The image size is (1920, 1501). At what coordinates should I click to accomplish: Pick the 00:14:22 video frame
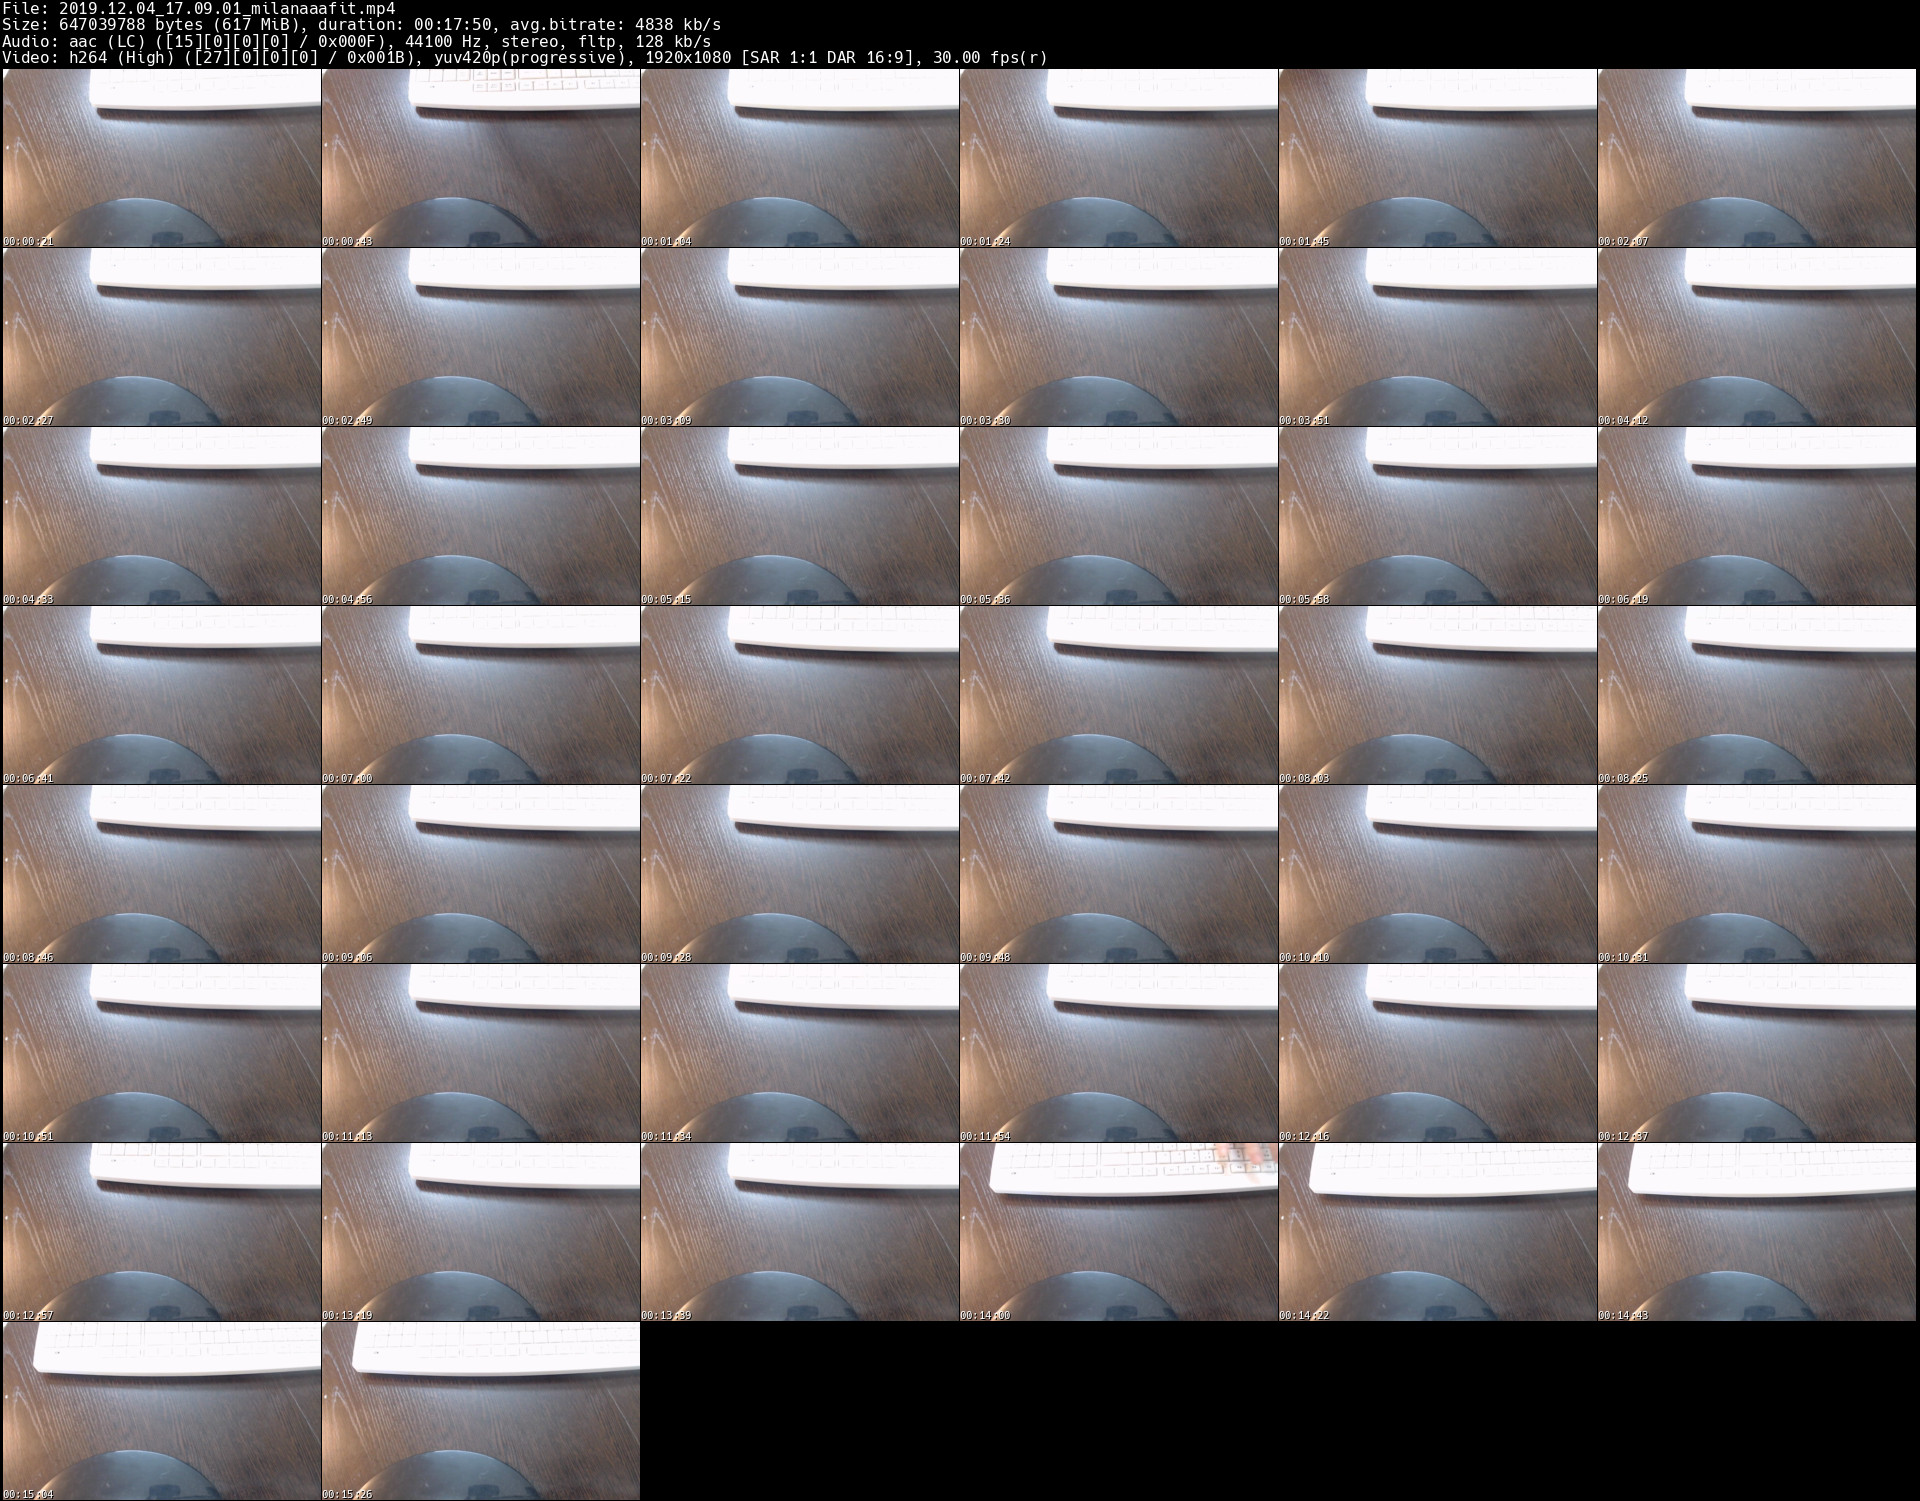tap(1437, 1232)
